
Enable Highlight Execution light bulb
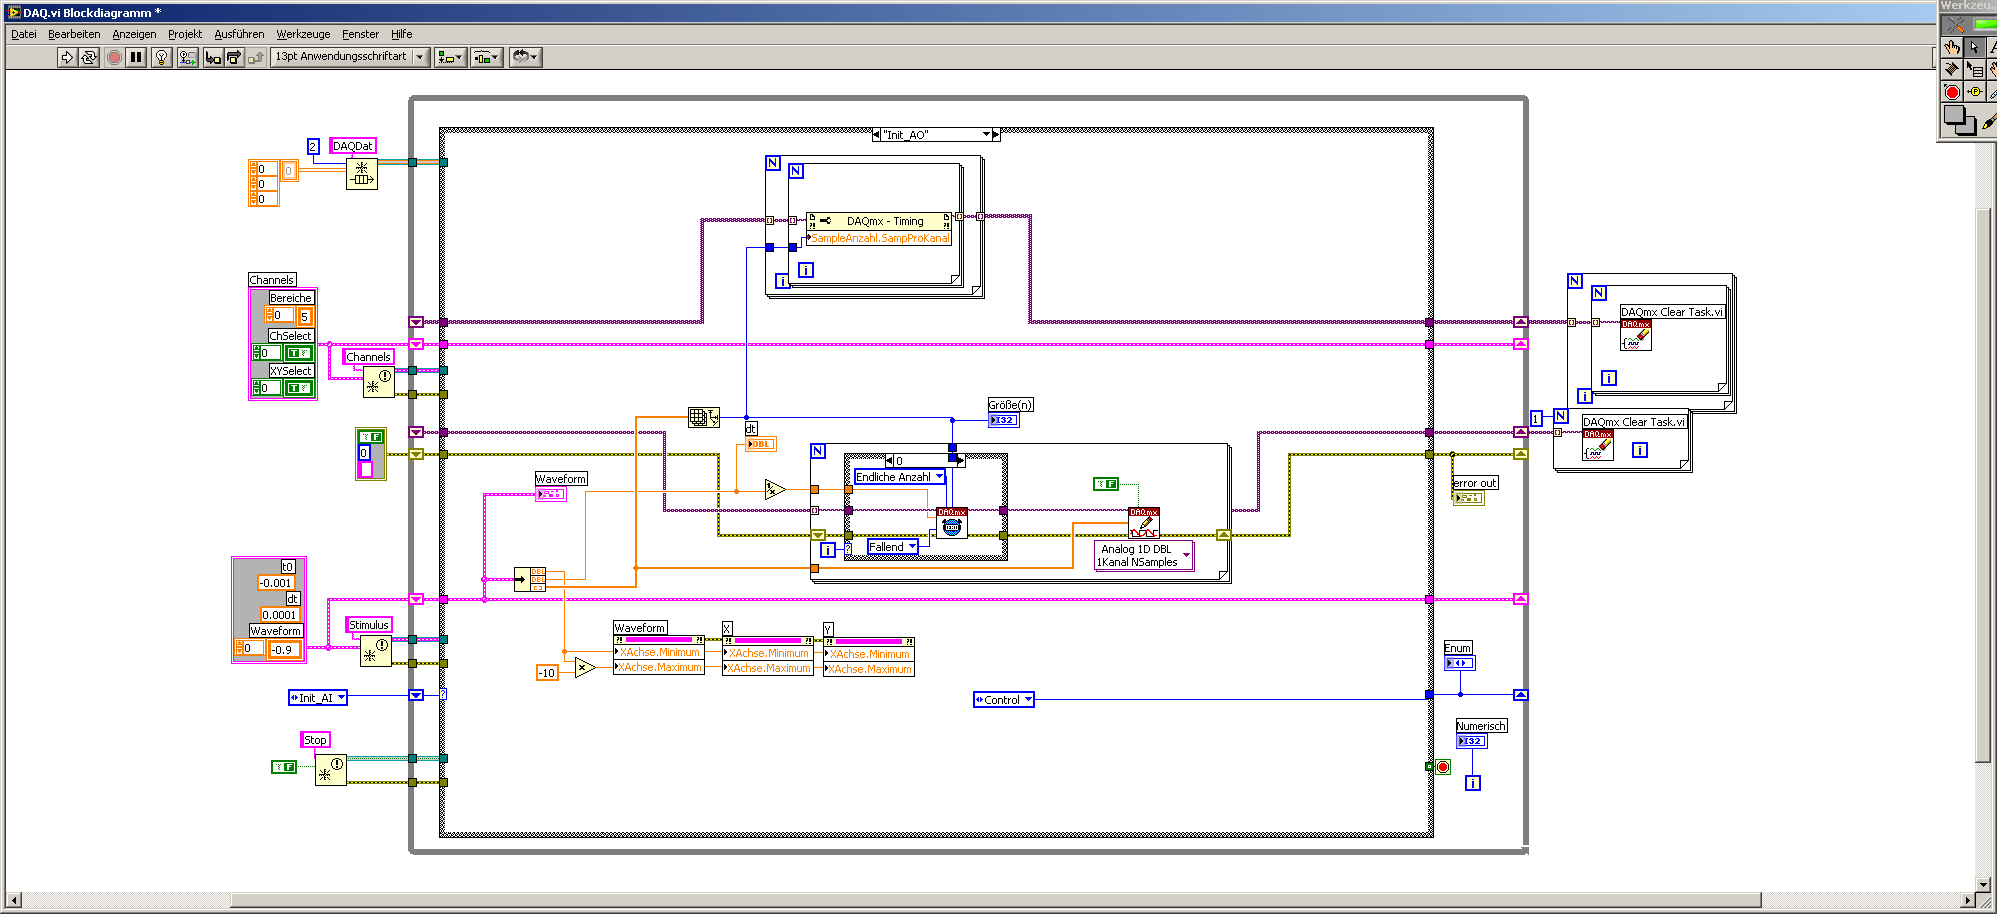click(x=161, y=57)
